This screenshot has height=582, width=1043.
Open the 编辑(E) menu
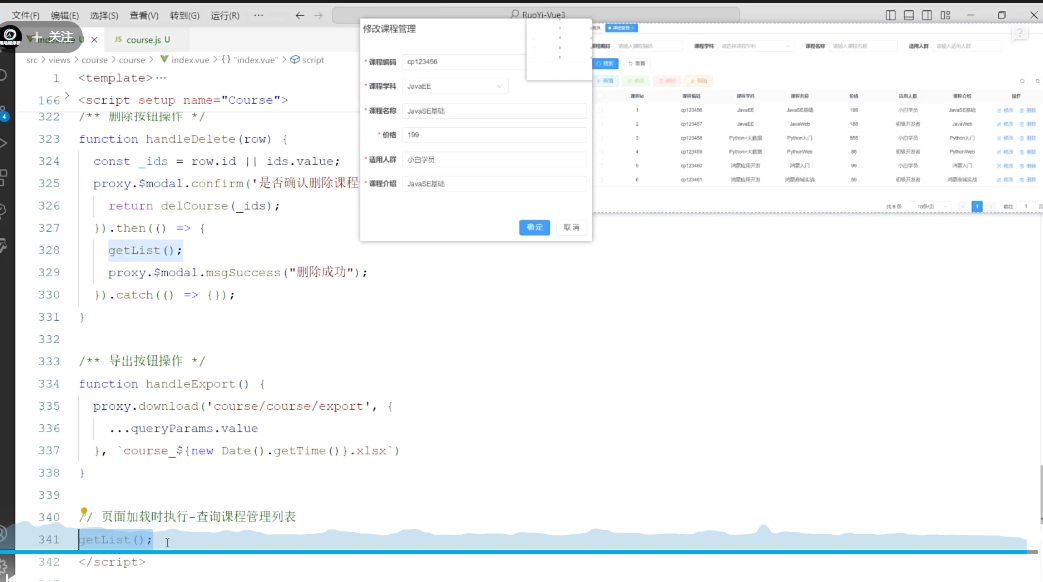pyautogui.click(x=65, y=15)
